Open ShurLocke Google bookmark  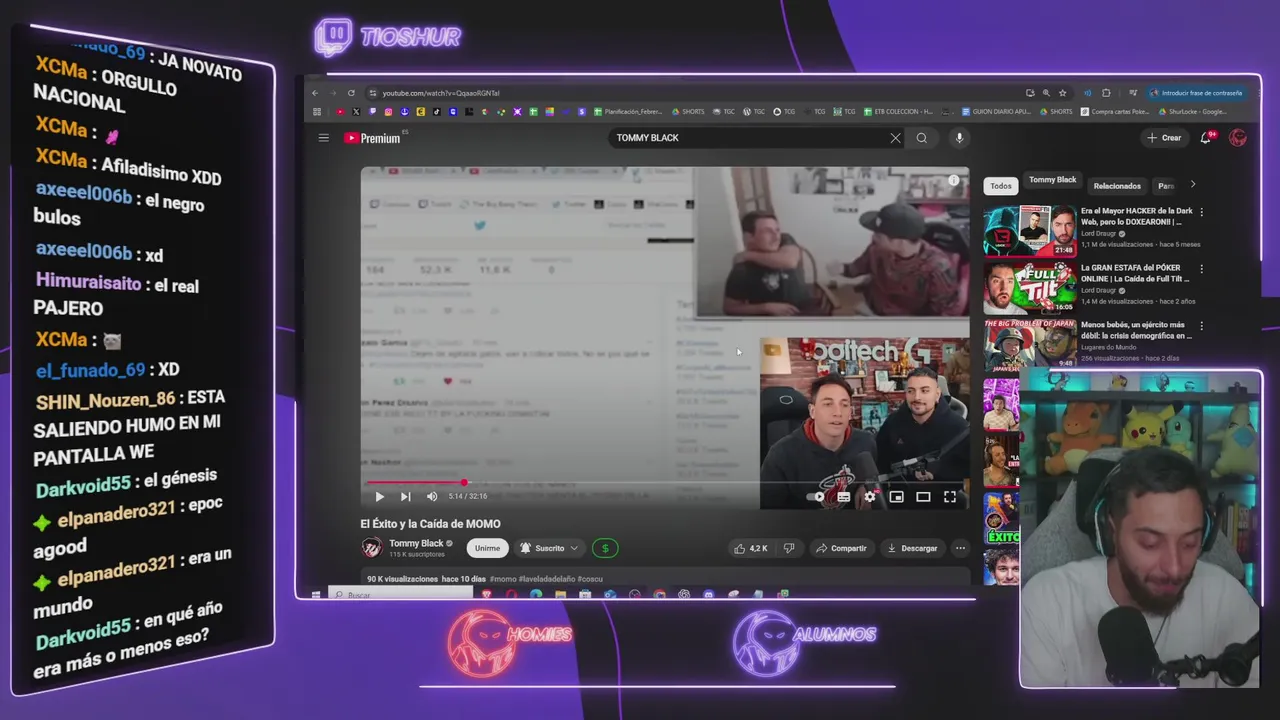[1192, 112]
